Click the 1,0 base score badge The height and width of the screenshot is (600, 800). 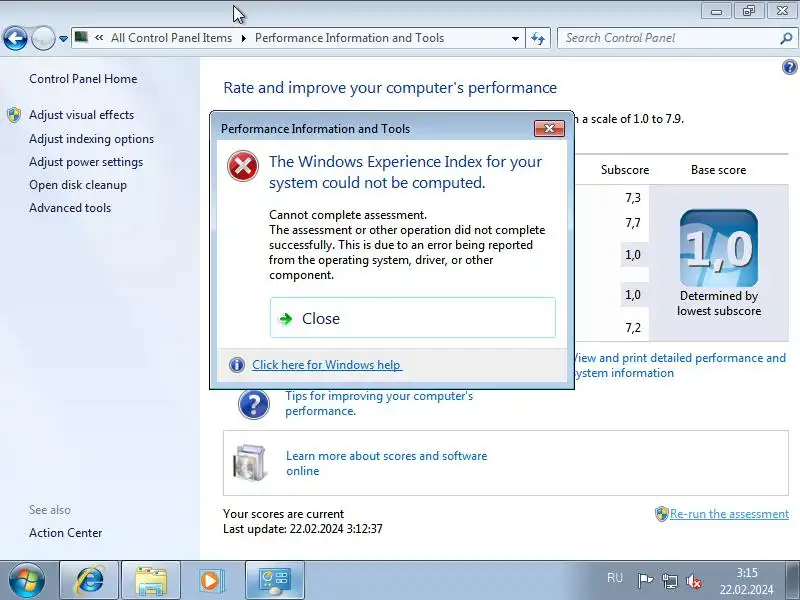coord(718,248)
